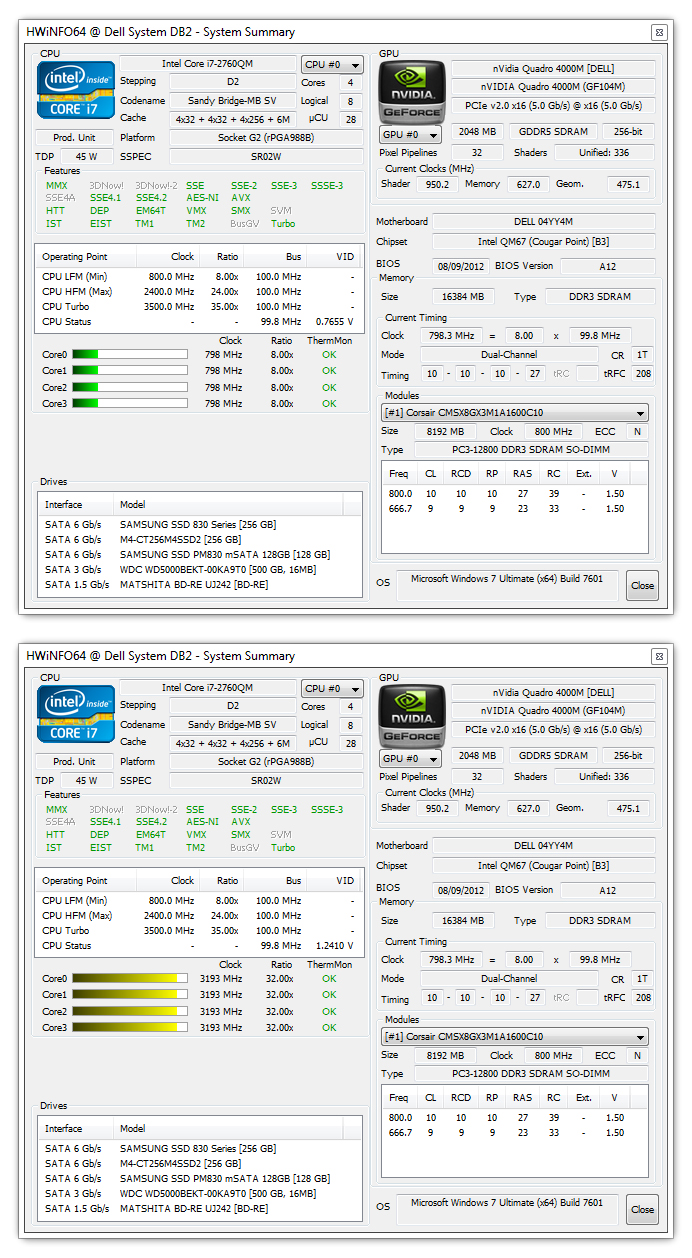Click CPU Status VID value 0.7655 V
This screenshot has width=692, height=1258.
click(x=335, y=322)
